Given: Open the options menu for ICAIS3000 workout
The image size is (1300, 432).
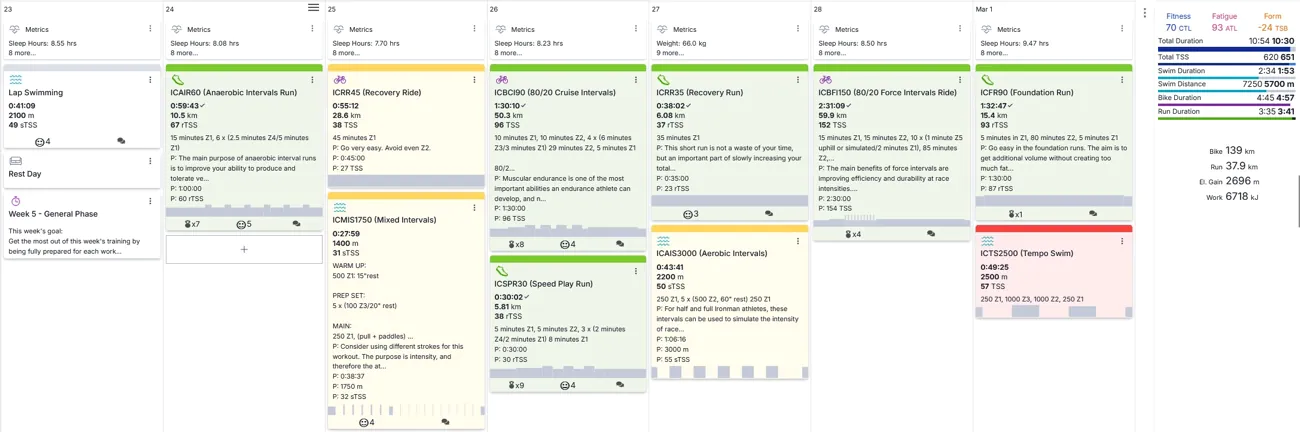Looking at the screenshot, I should click(798, 241).
